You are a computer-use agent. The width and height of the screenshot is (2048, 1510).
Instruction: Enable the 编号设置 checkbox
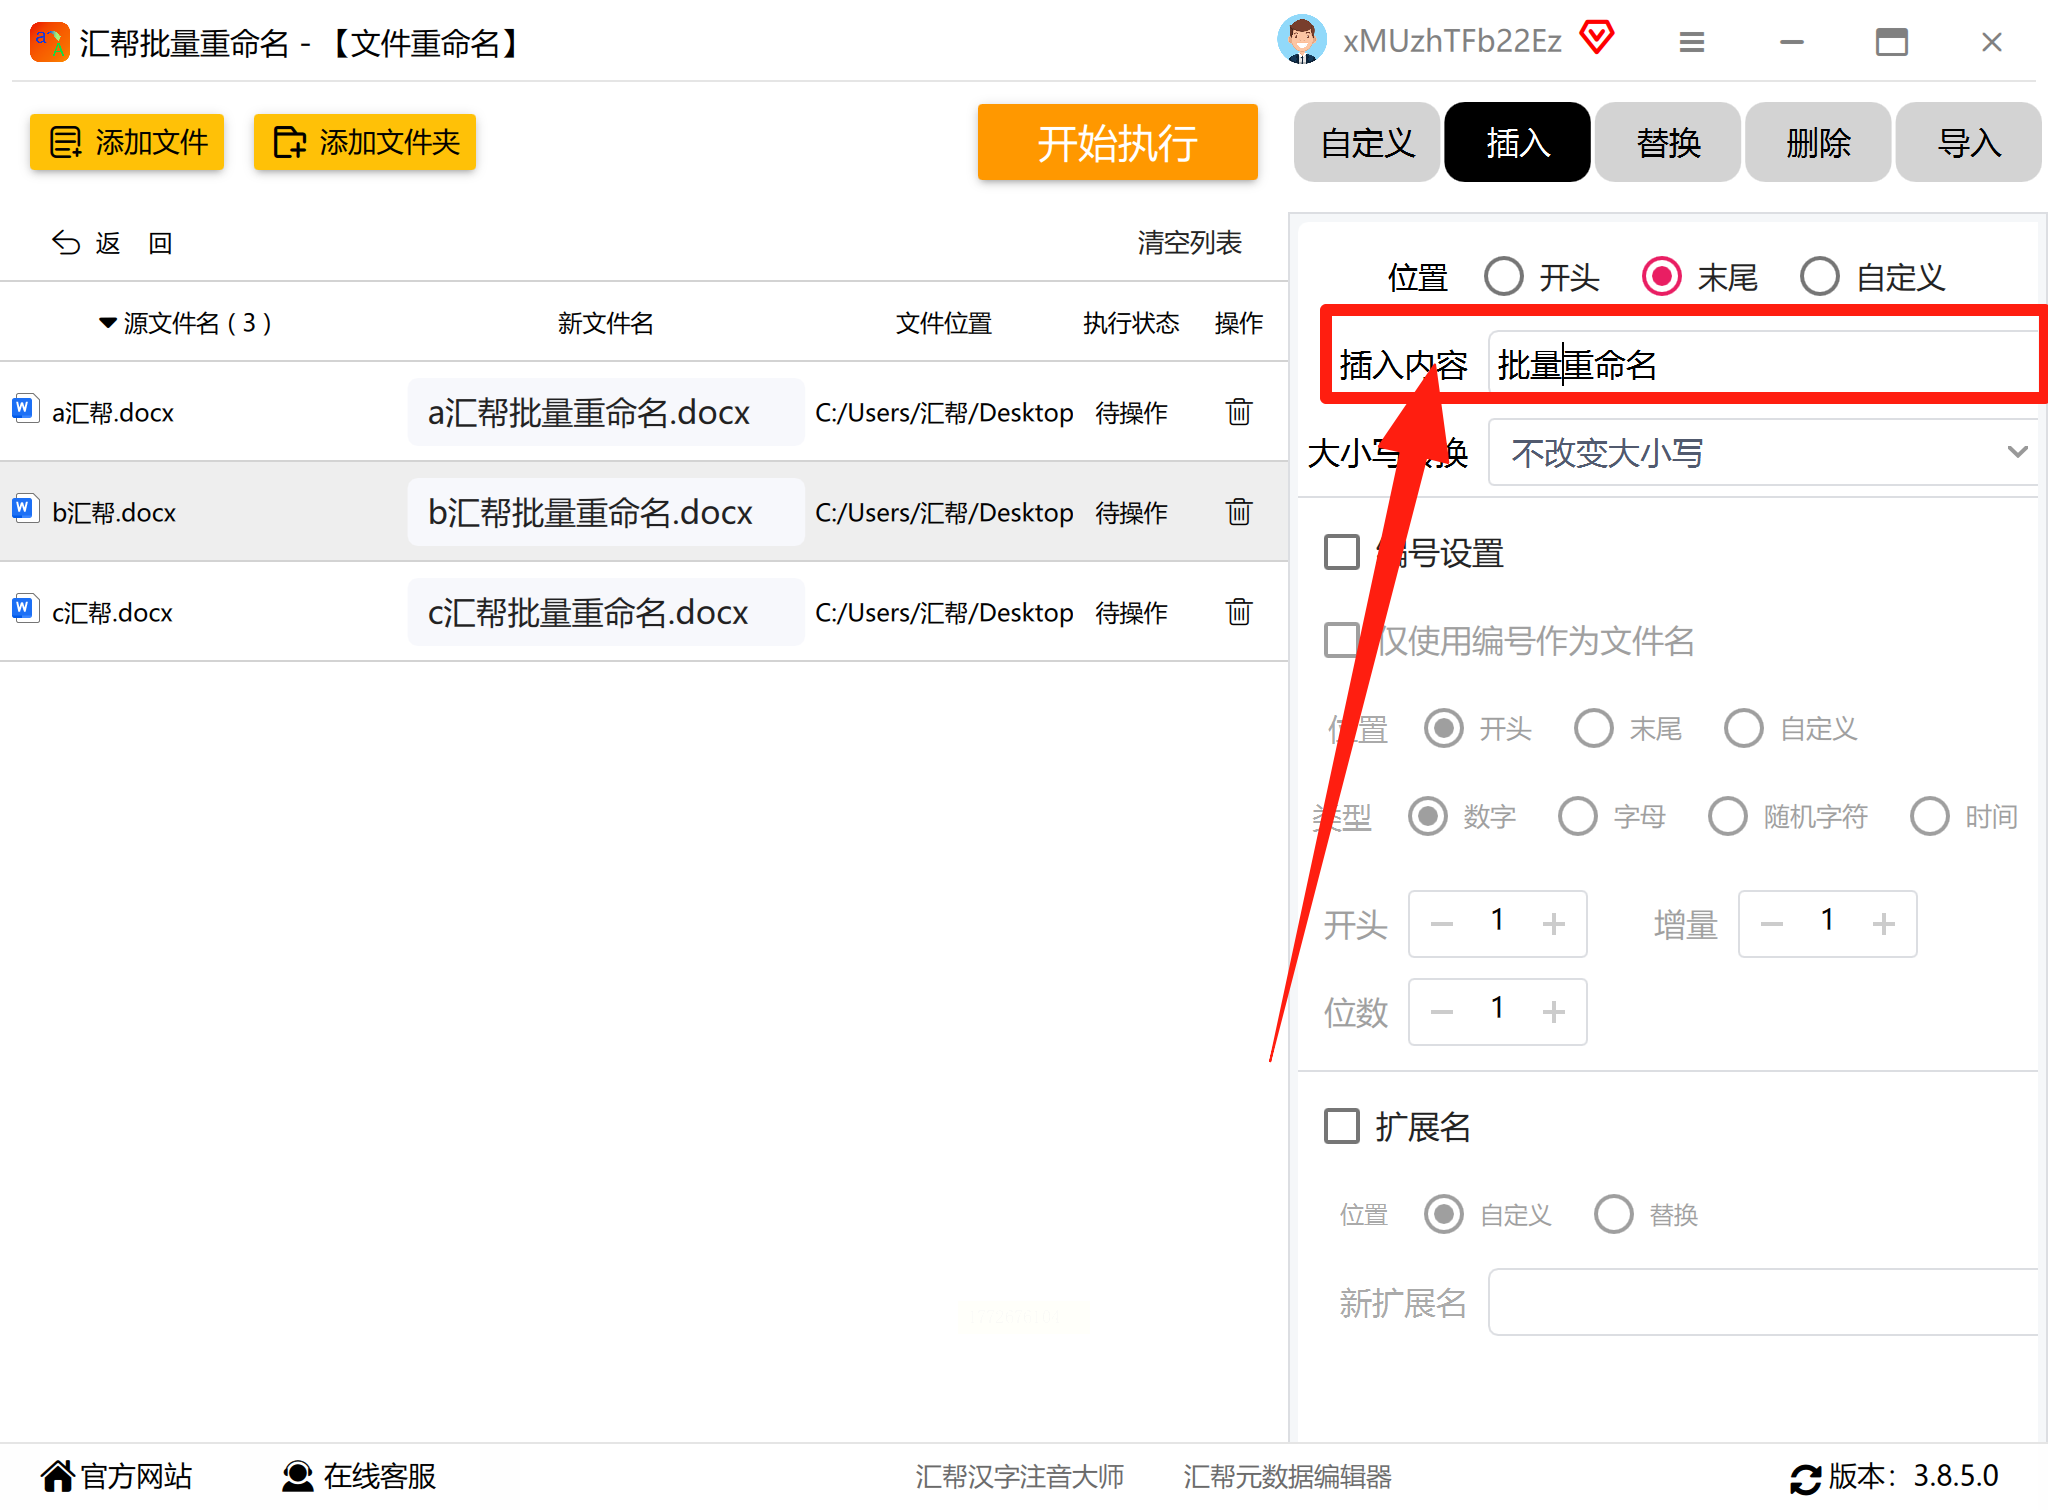[1342, 552]
